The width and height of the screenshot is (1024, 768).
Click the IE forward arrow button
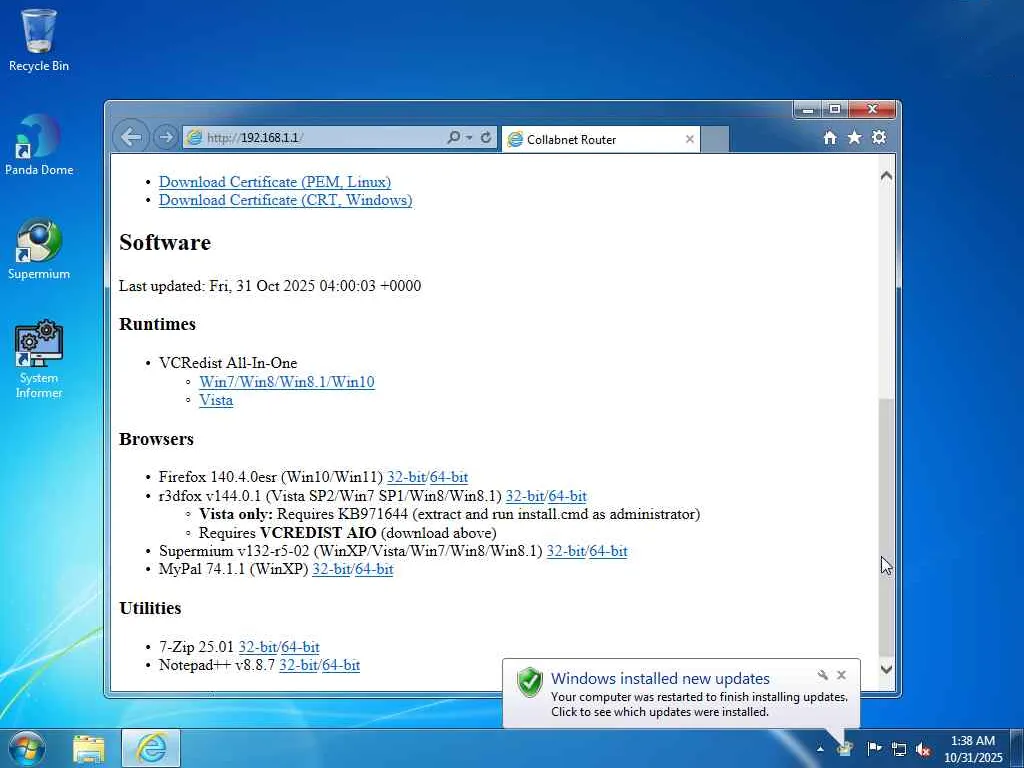point(166,137)
